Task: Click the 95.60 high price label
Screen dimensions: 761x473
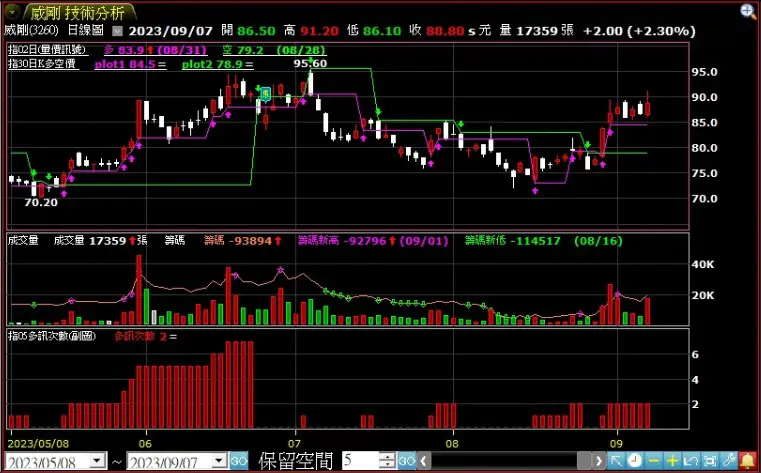Action: click(x=310, y=64)
